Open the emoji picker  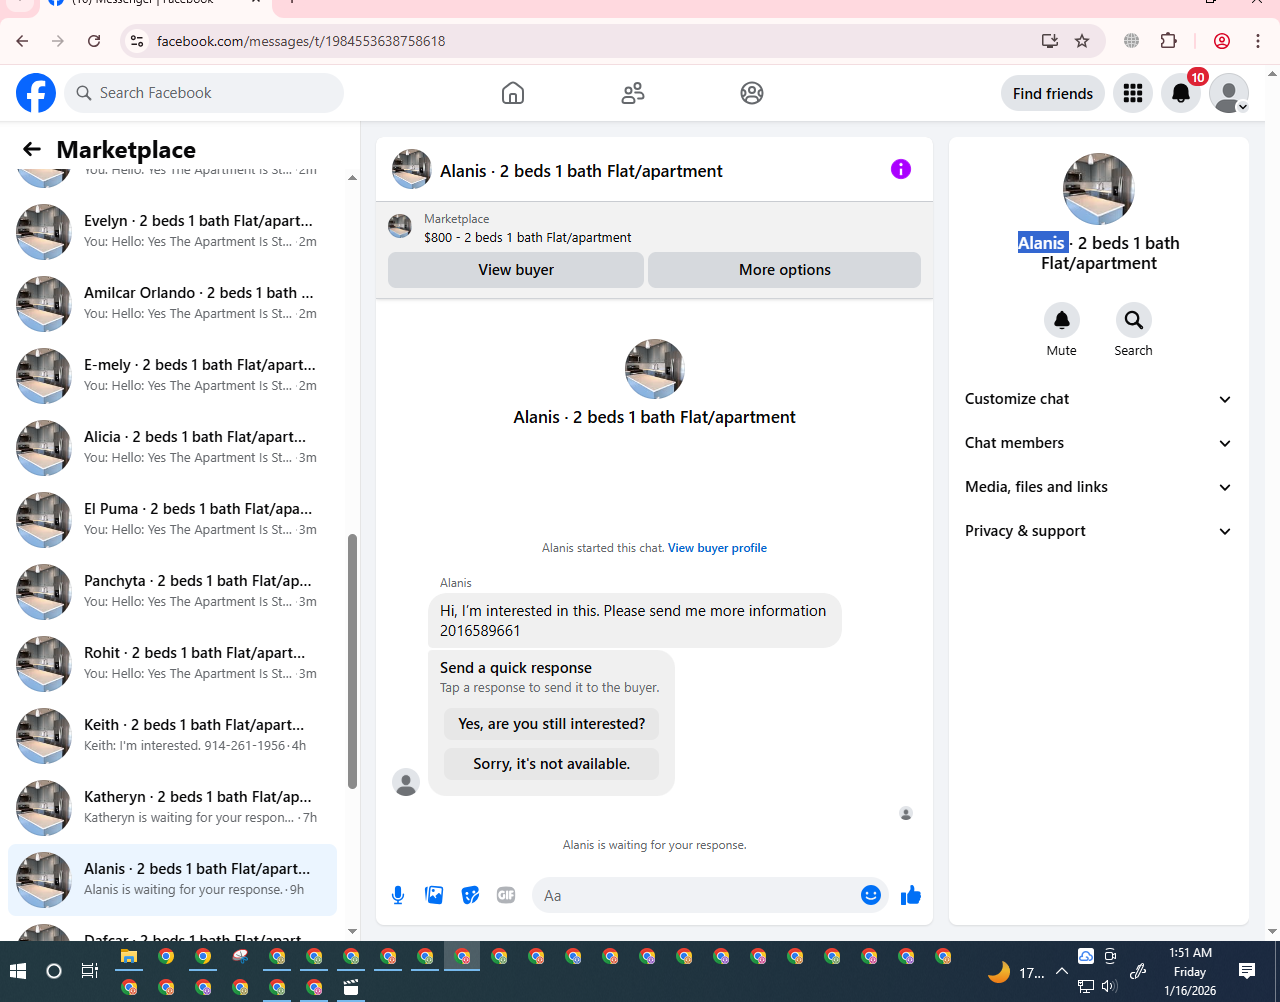(x=871, y=895)
